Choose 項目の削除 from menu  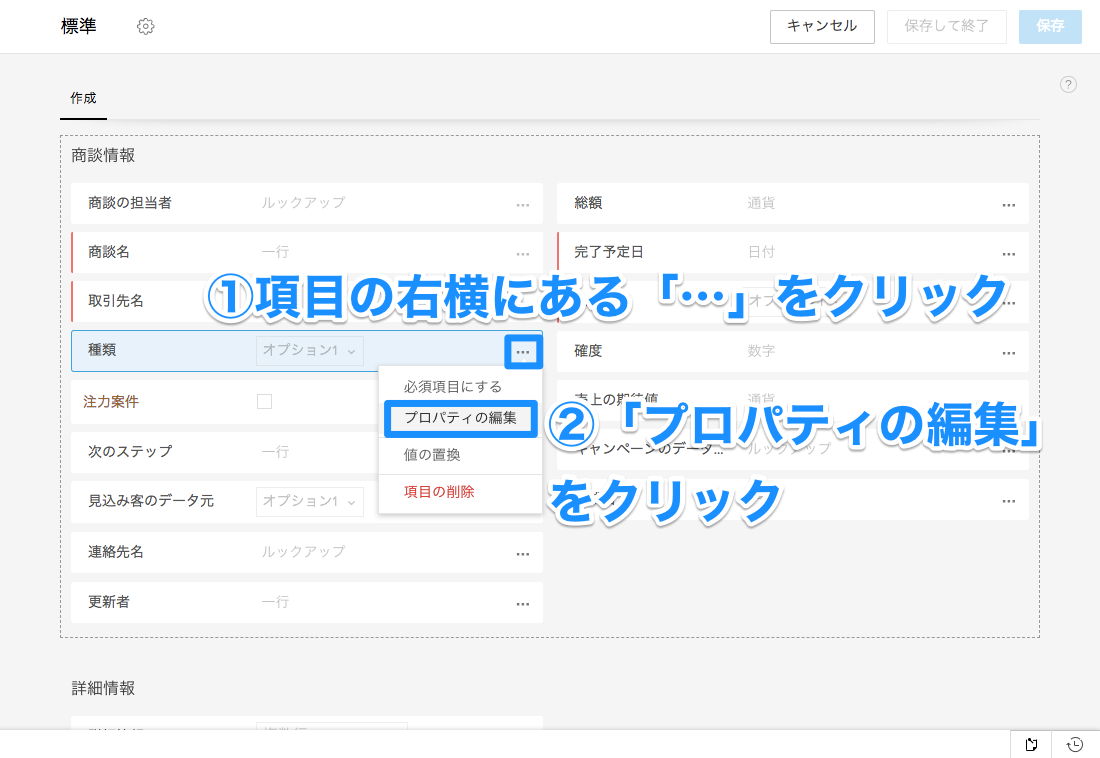pos(439,492)
